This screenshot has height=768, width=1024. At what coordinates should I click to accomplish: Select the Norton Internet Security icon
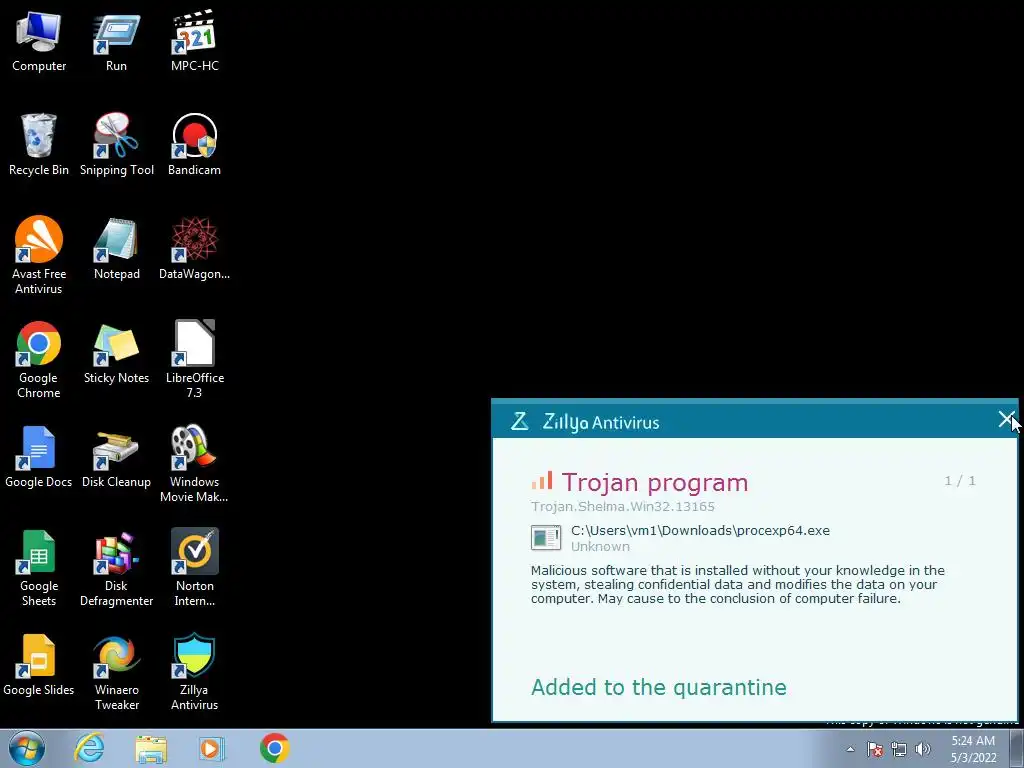pos(194,568)
